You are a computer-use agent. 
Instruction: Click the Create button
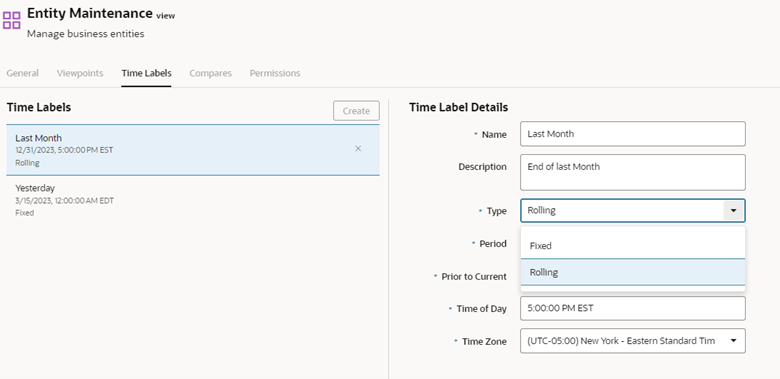tap(356, 111)
